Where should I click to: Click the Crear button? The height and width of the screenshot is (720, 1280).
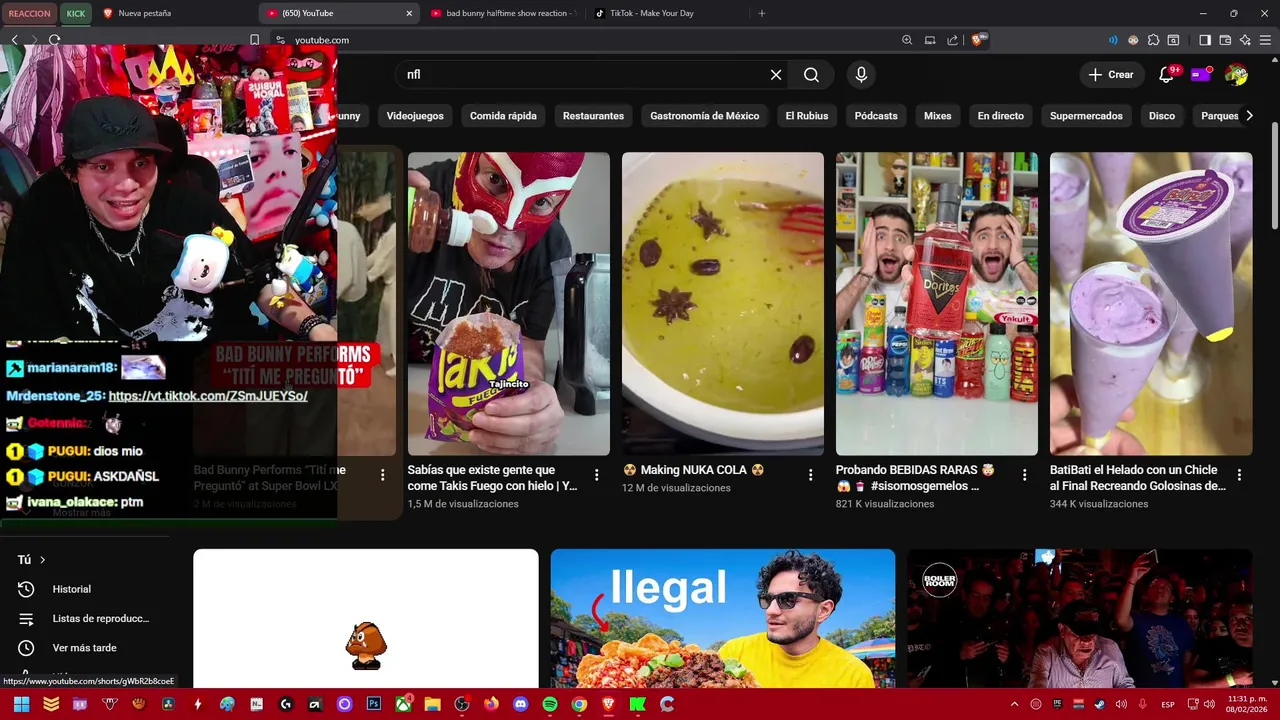click(x=1112, y=75)
